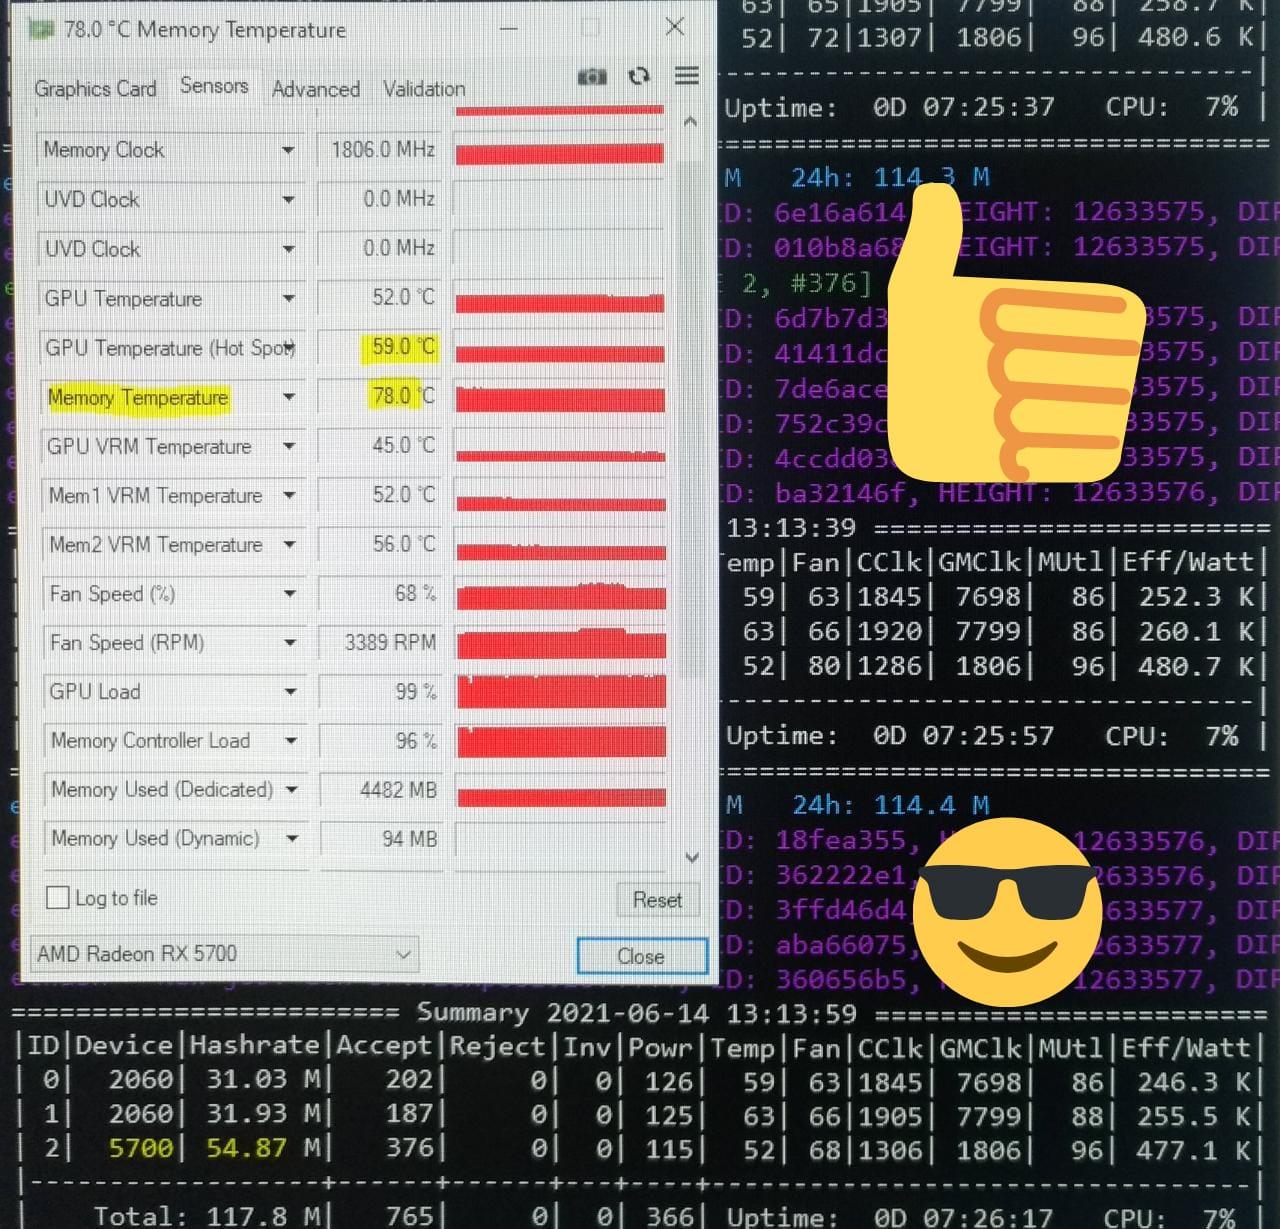The image size is (1280, 1229).
Task: Click the yellow 5700 device entry in terminal
Action: pyautogui.click(x=143, y=1148)
